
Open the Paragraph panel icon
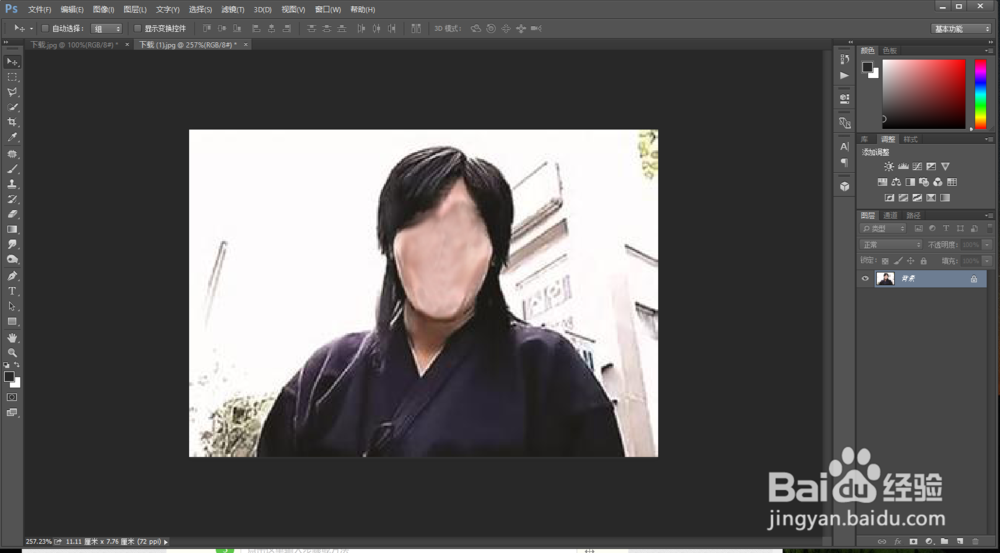pos(844,162)
